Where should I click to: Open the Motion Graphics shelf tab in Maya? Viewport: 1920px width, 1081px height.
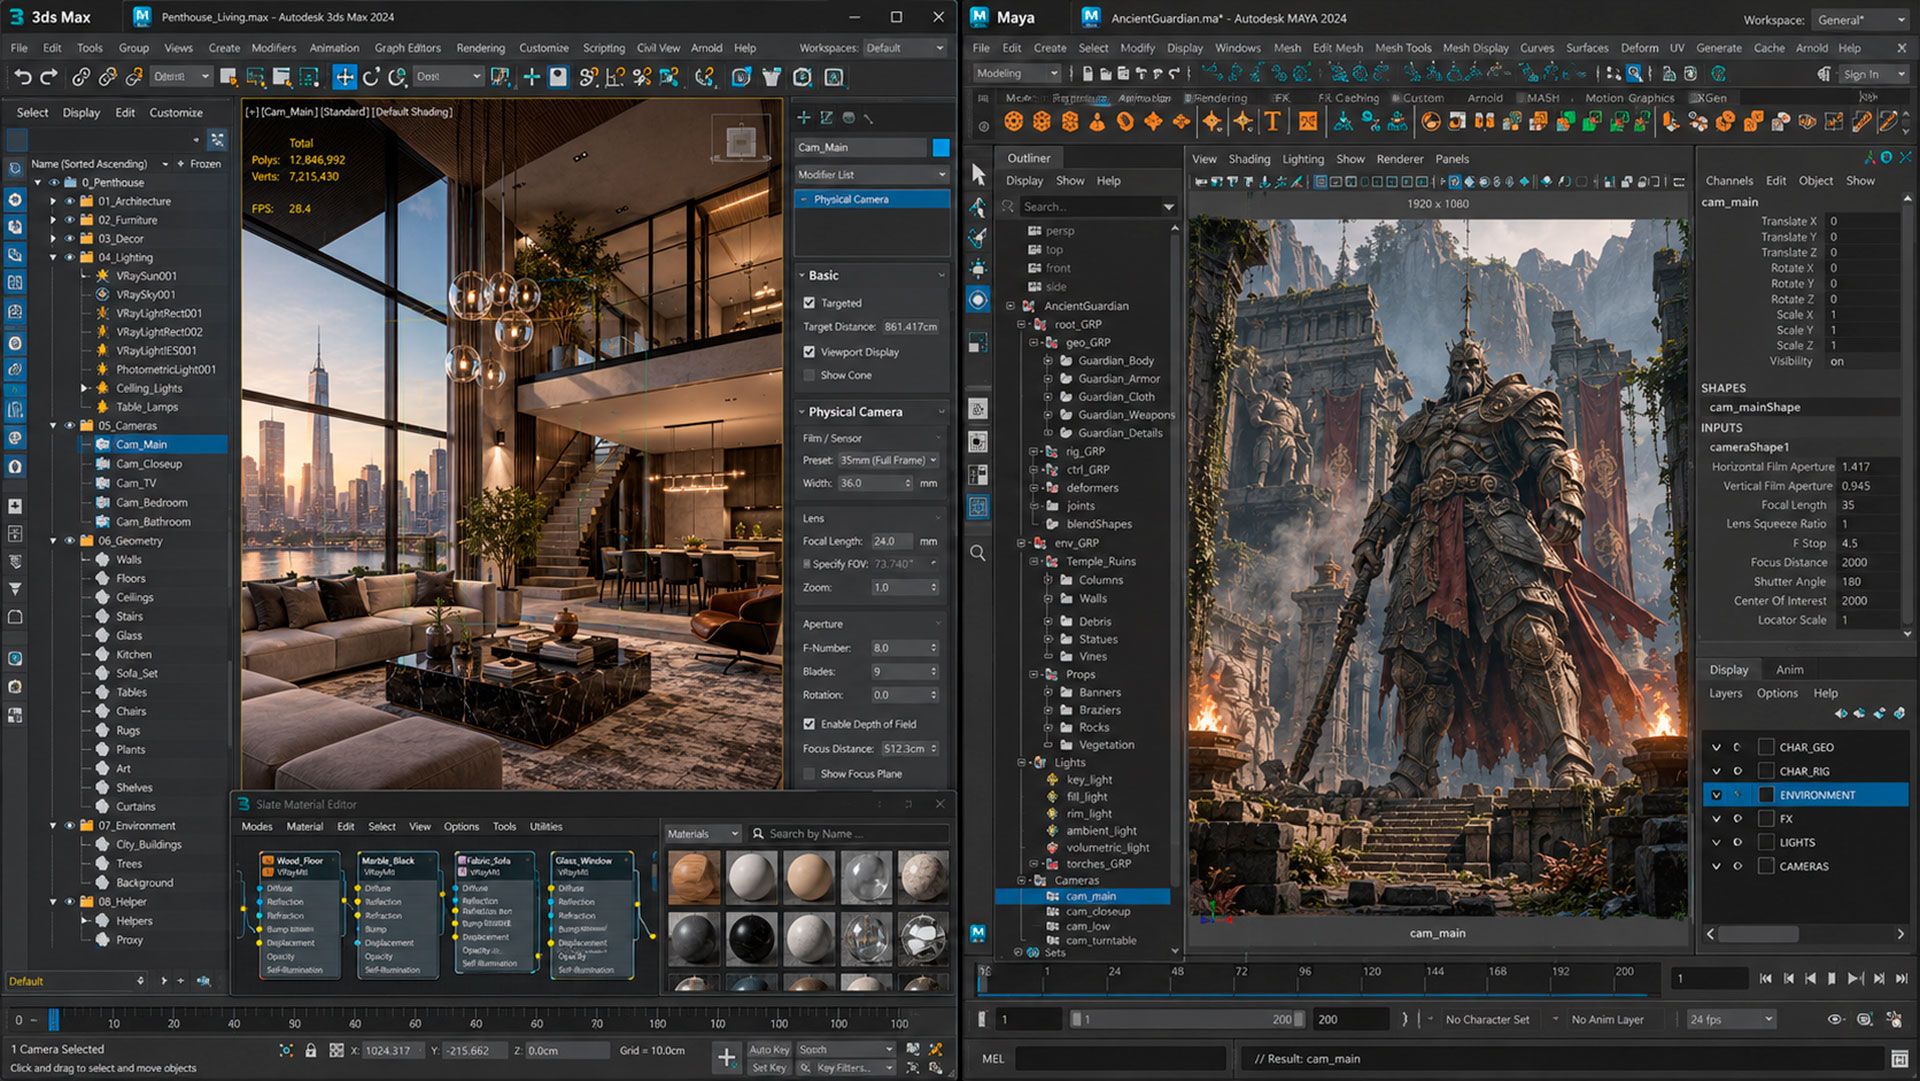point(1629,97)
